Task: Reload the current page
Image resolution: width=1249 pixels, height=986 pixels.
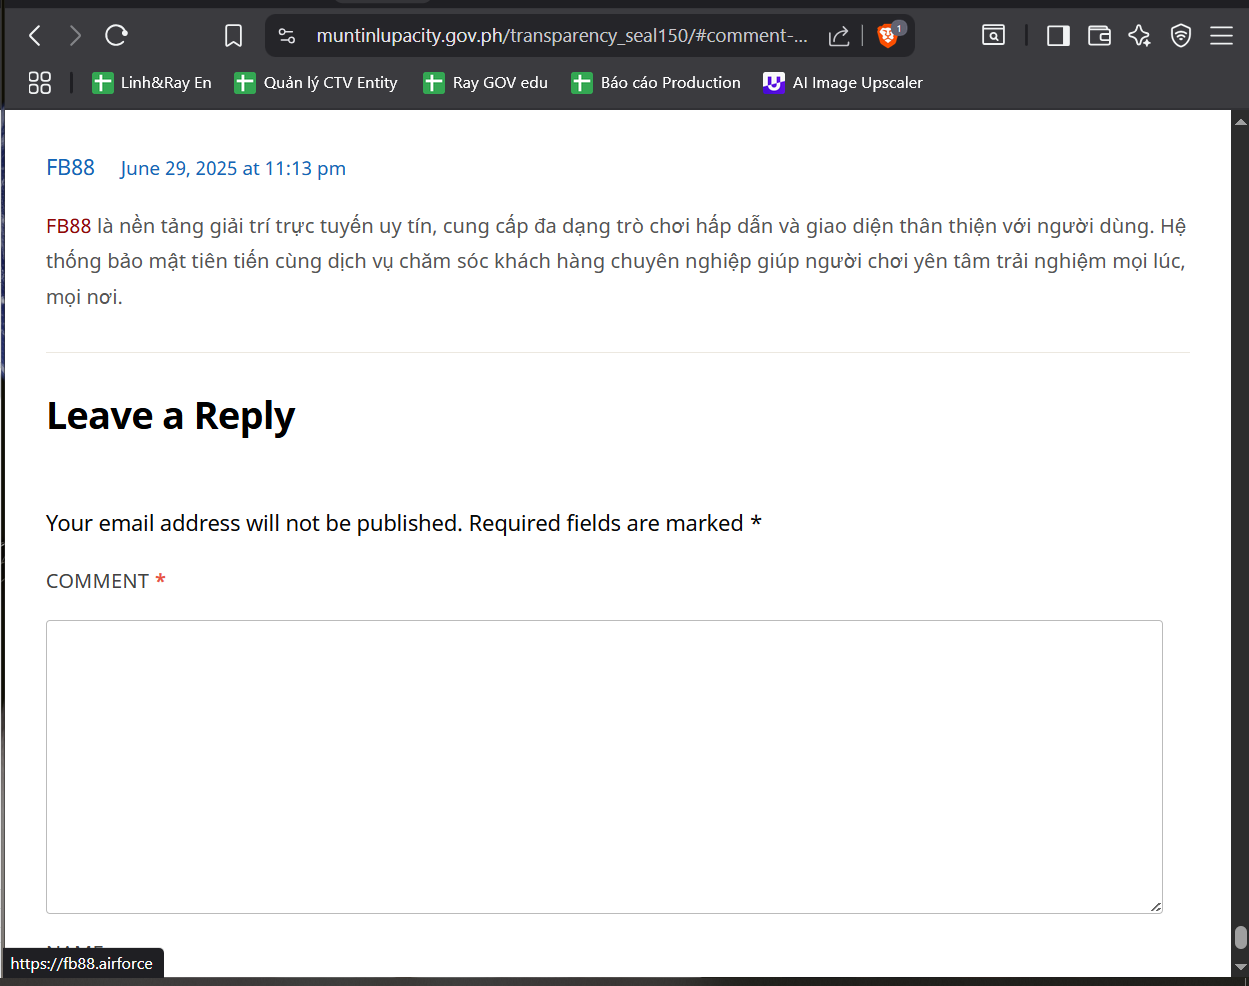Action: pos(116,36)
